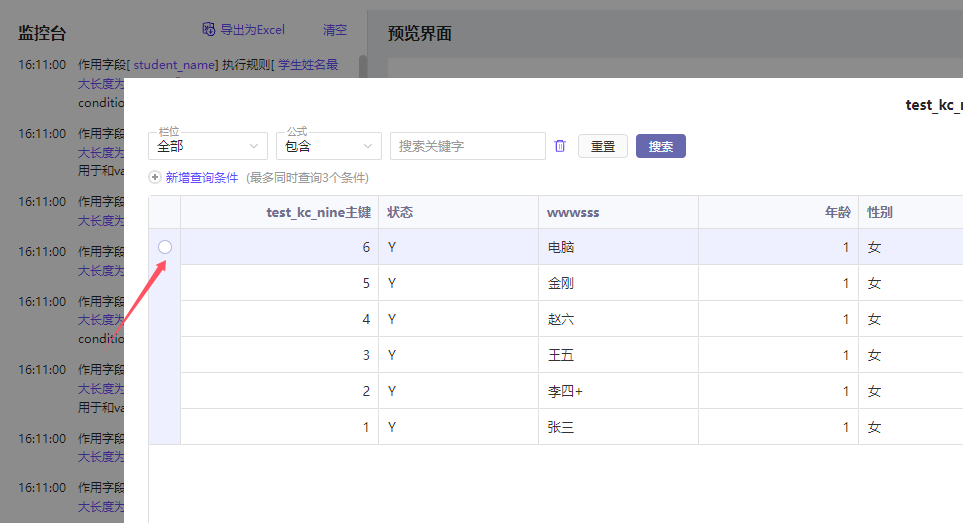Click the 学生姓名最 rule link in log
The width and height of the screenshot is (963, 523).
coord(308,64)
